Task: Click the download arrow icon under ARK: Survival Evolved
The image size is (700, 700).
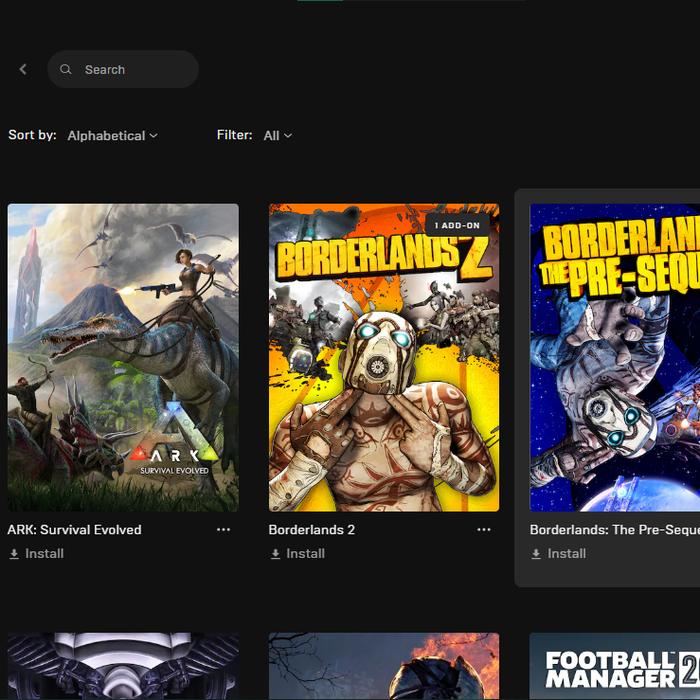Action: [x=14, y=554]
